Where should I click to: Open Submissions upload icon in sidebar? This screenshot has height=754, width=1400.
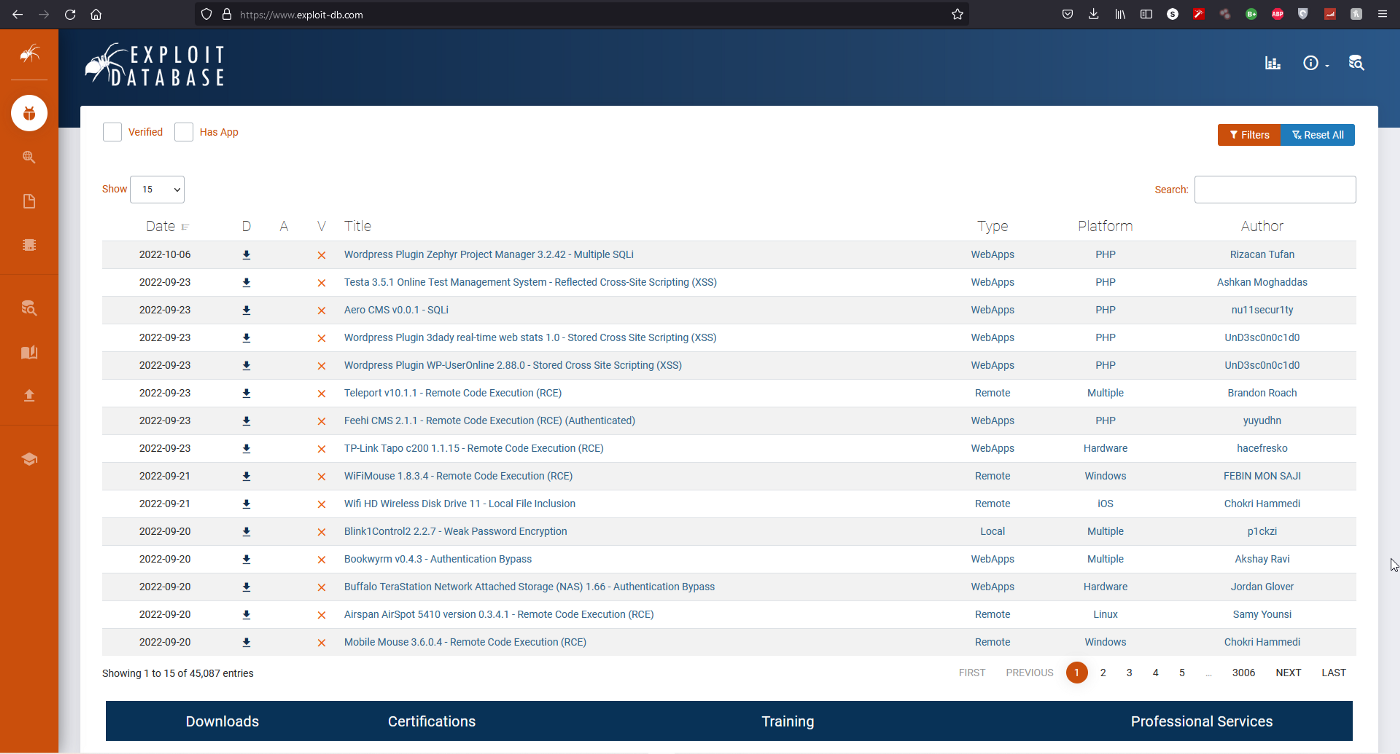click(x=29, y=396)
